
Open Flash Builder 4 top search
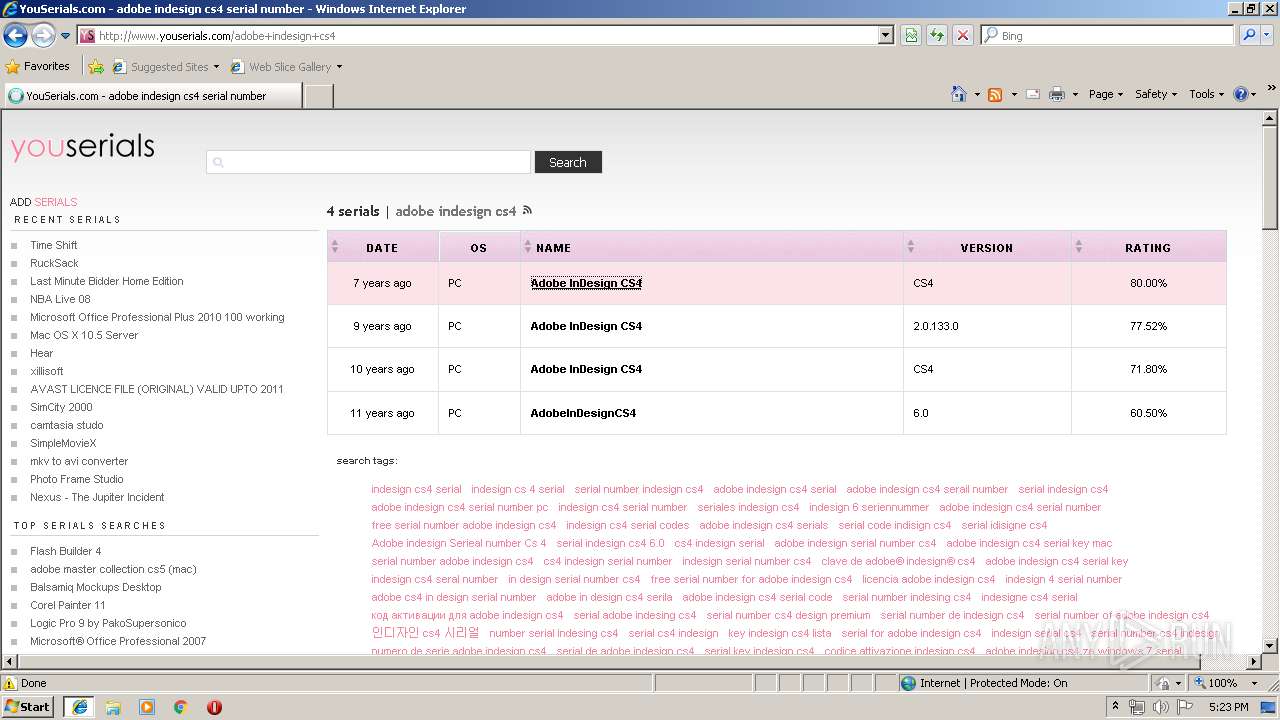[x=65, y=551]
